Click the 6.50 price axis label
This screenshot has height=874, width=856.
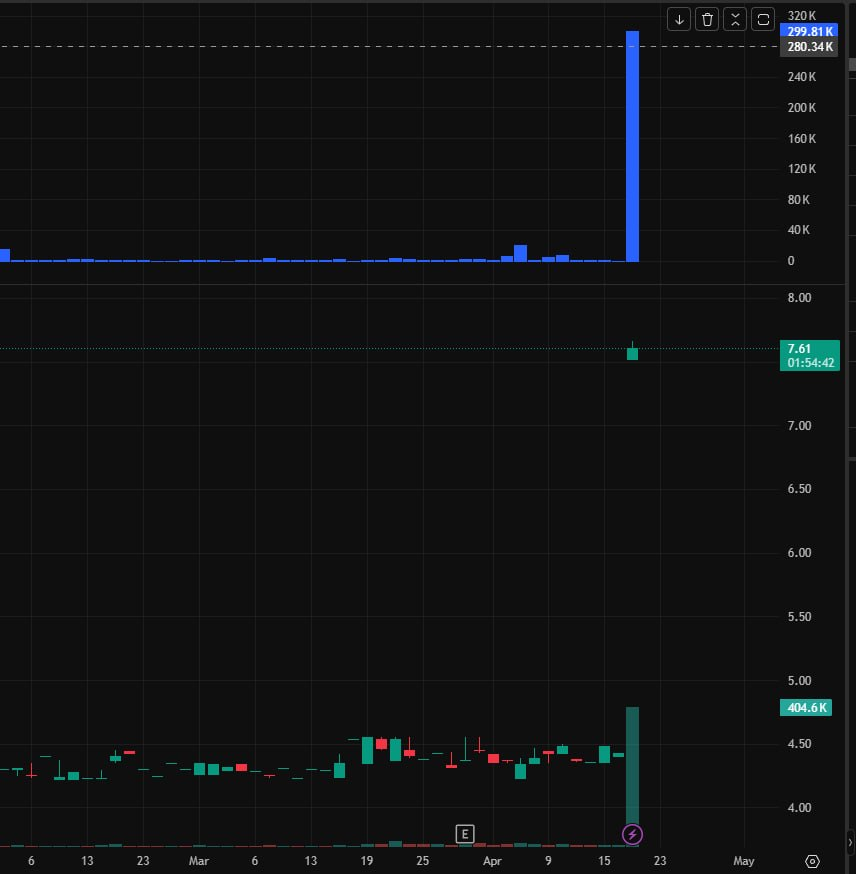click(x=799, y=489)
